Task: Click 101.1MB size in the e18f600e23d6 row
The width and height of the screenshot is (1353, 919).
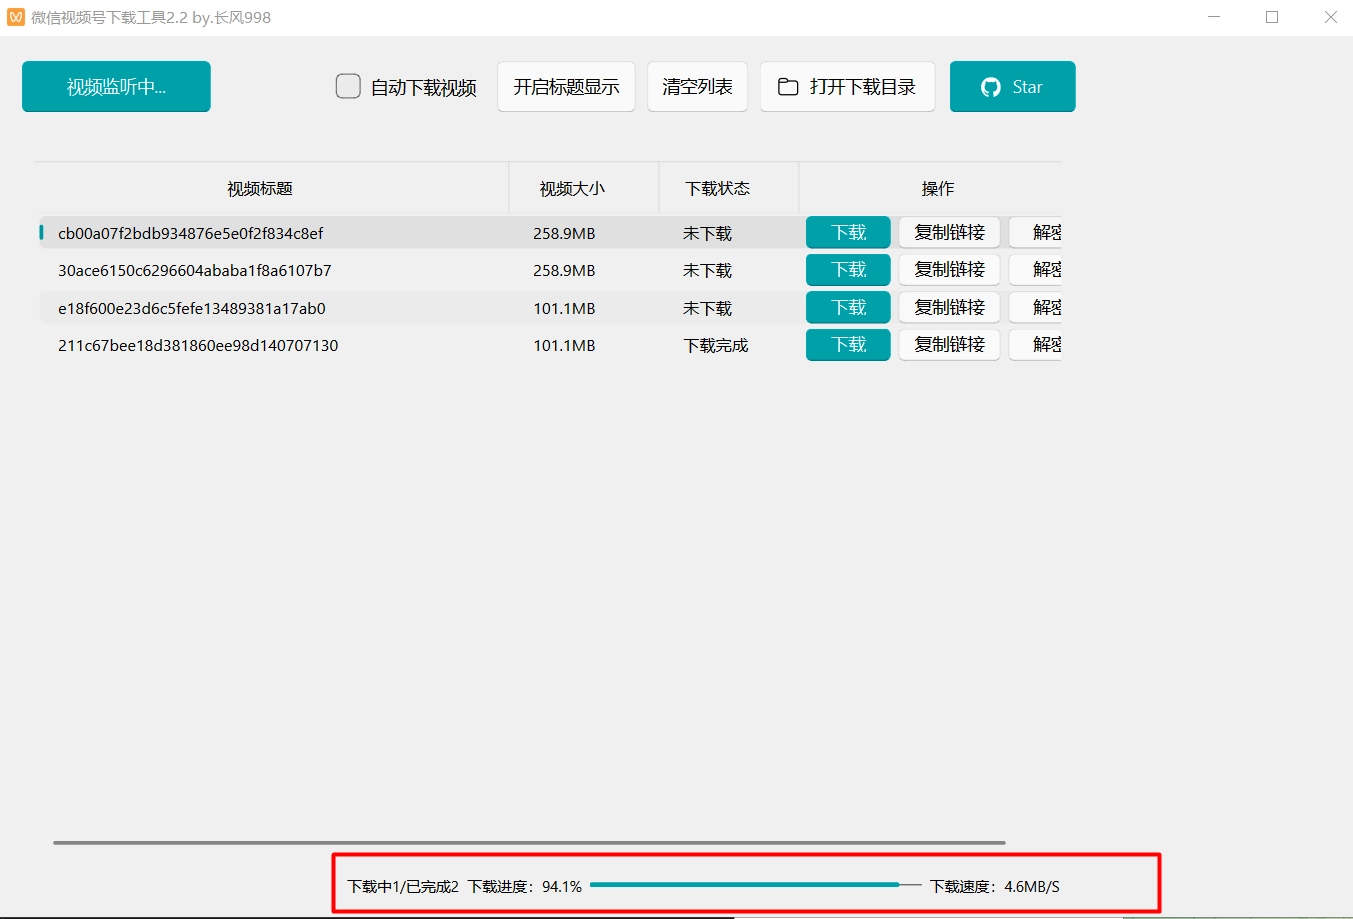Action: click(x=564, y=309)
